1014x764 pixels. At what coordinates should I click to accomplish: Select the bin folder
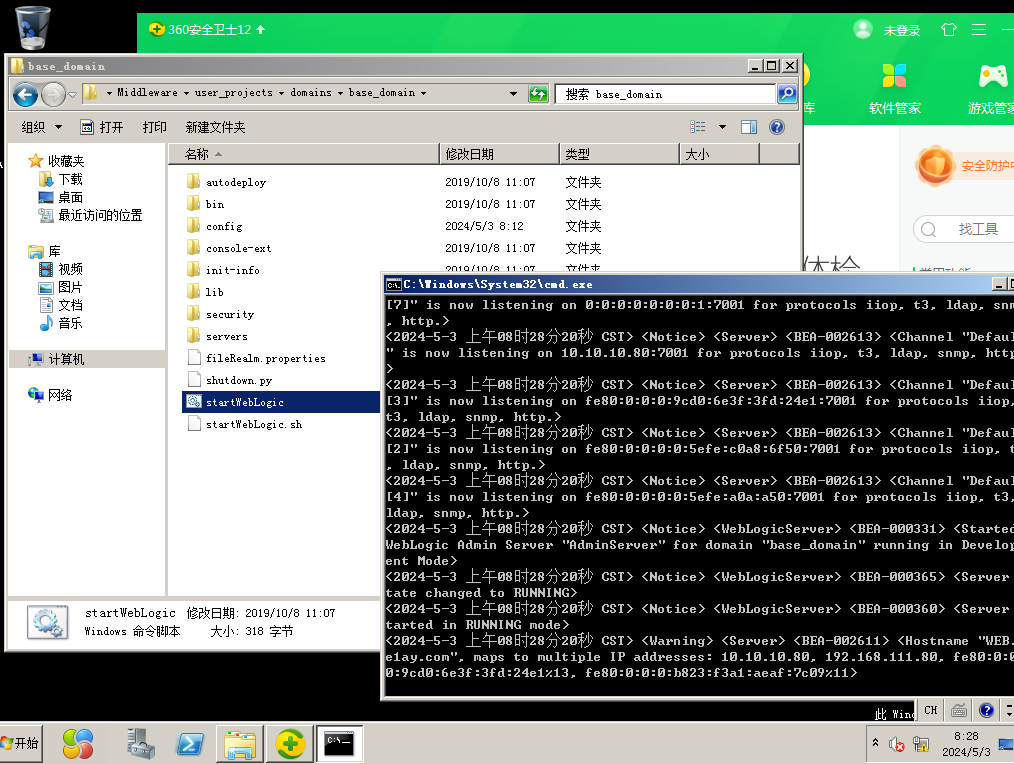(215, 204)
